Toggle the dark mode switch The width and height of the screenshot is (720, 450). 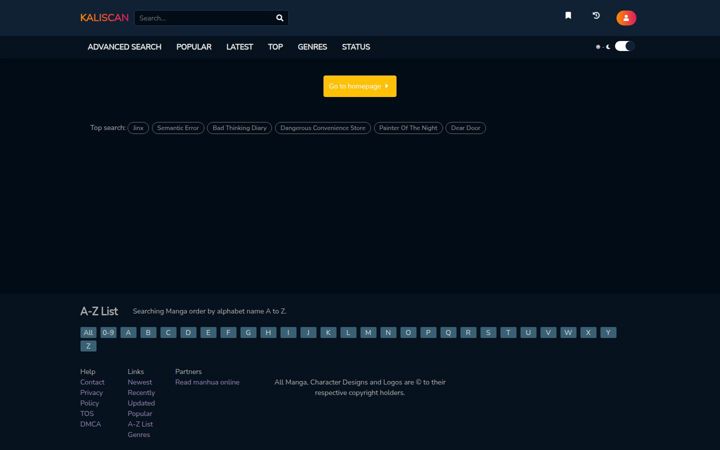click(x=624, y=46)
